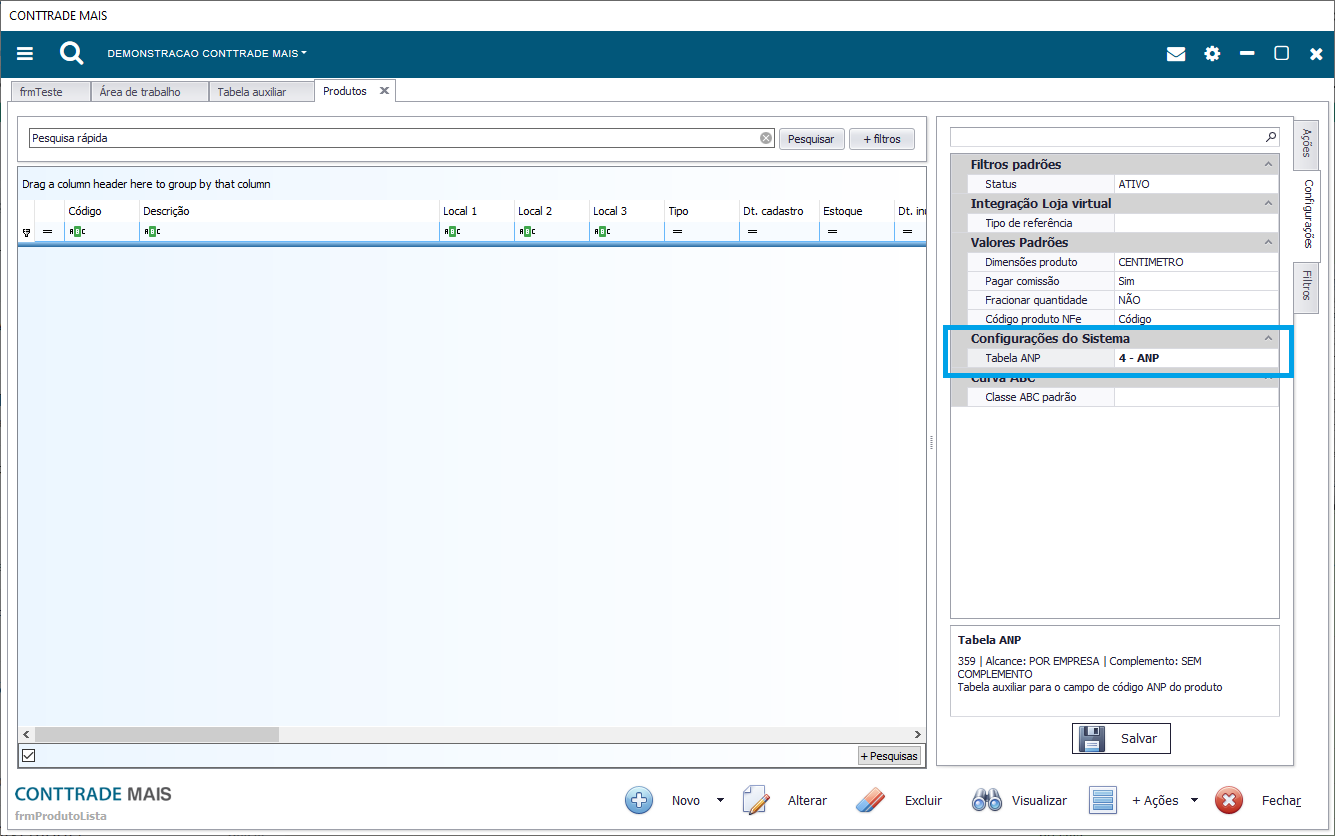Open the + Ações dropdown arrow
The image size is (1335, 836).
[x=1194, y=800]
